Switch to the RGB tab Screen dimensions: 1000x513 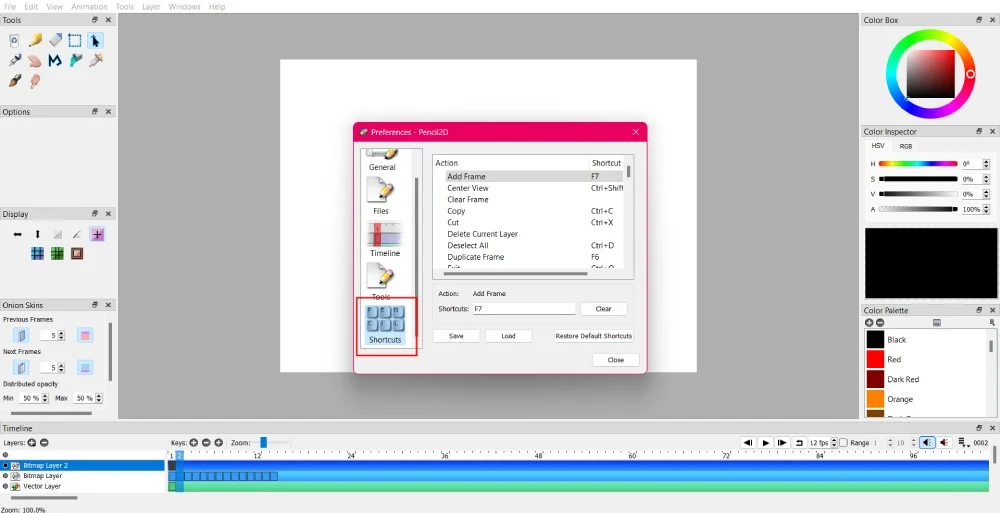(906, 146)
